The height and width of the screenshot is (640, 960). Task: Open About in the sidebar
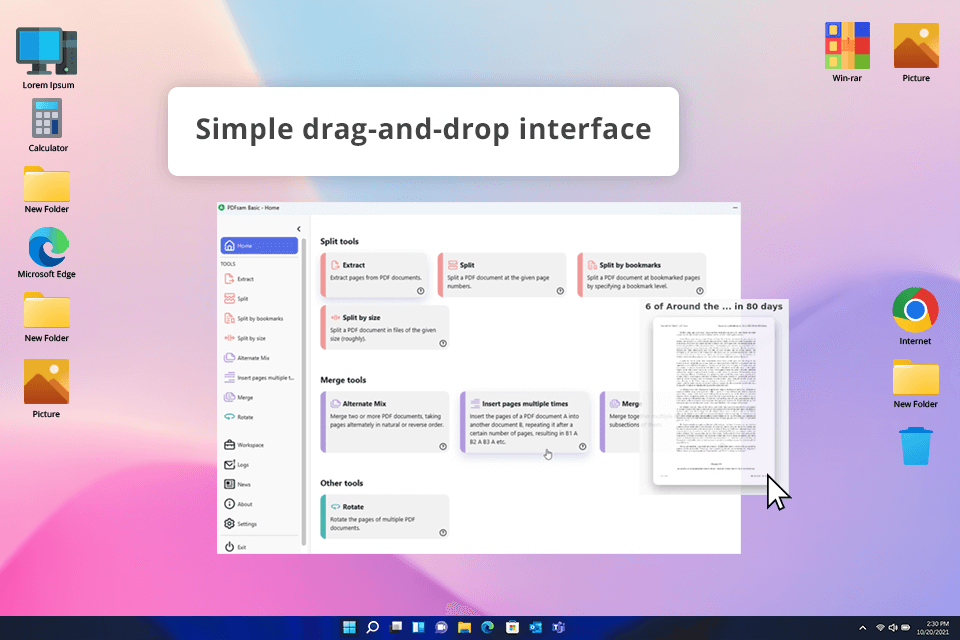259,504
